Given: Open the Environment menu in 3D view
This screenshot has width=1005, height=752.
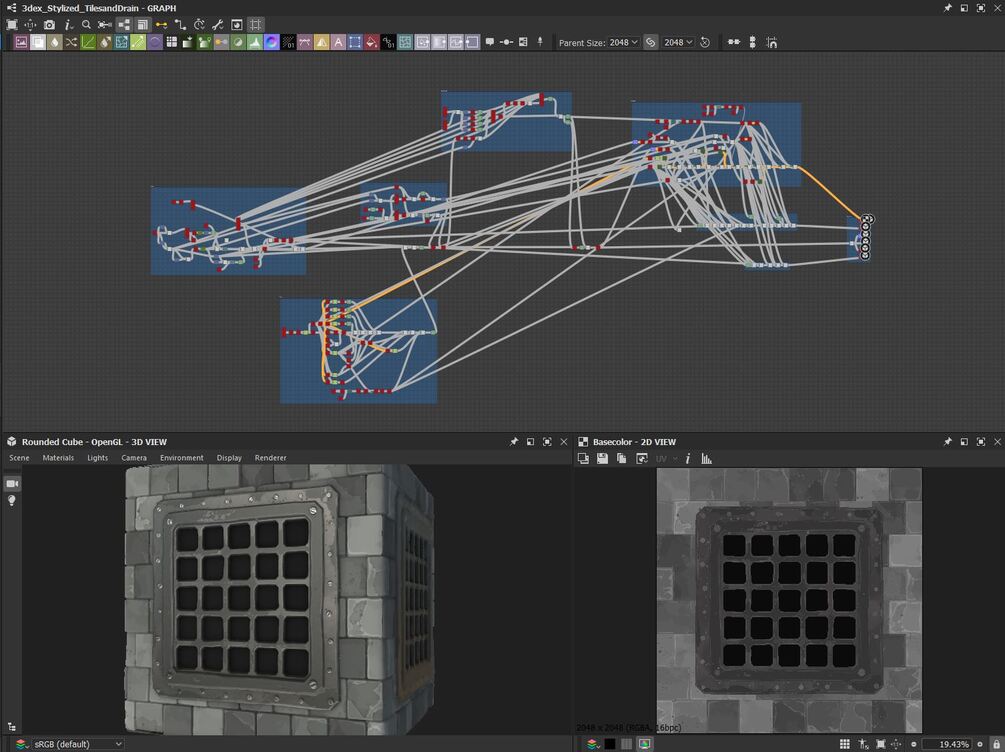Looking at the screenshot, I should 182,458.
